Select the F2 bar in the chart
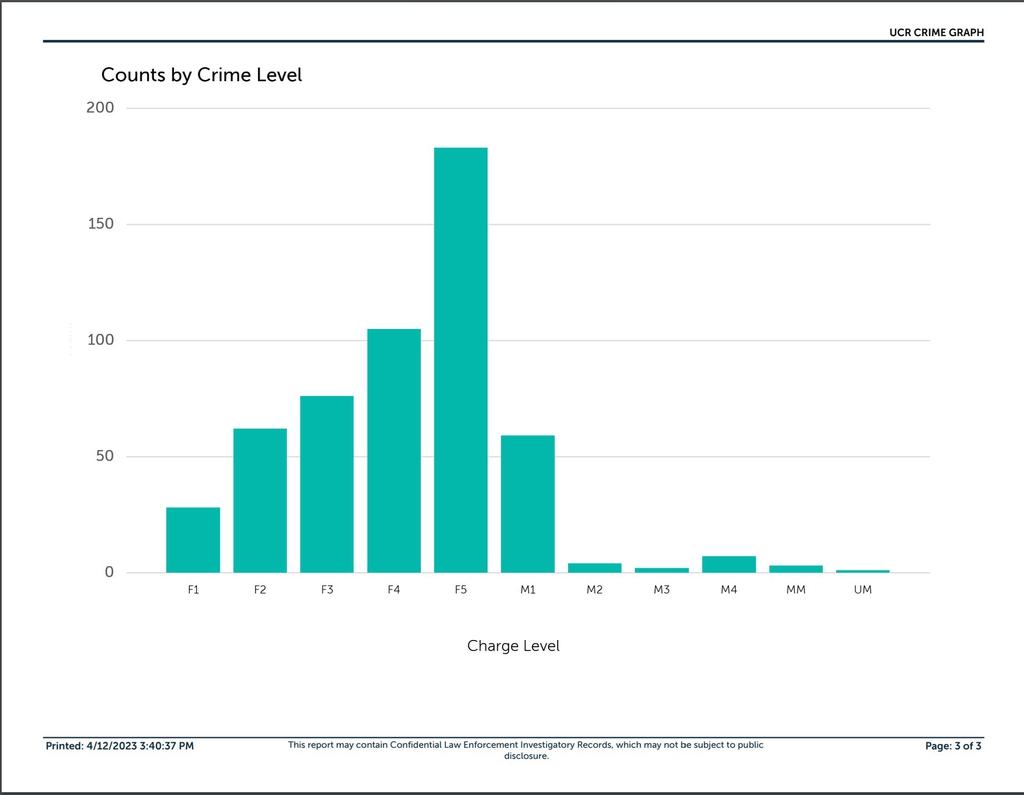 [260, 500]
